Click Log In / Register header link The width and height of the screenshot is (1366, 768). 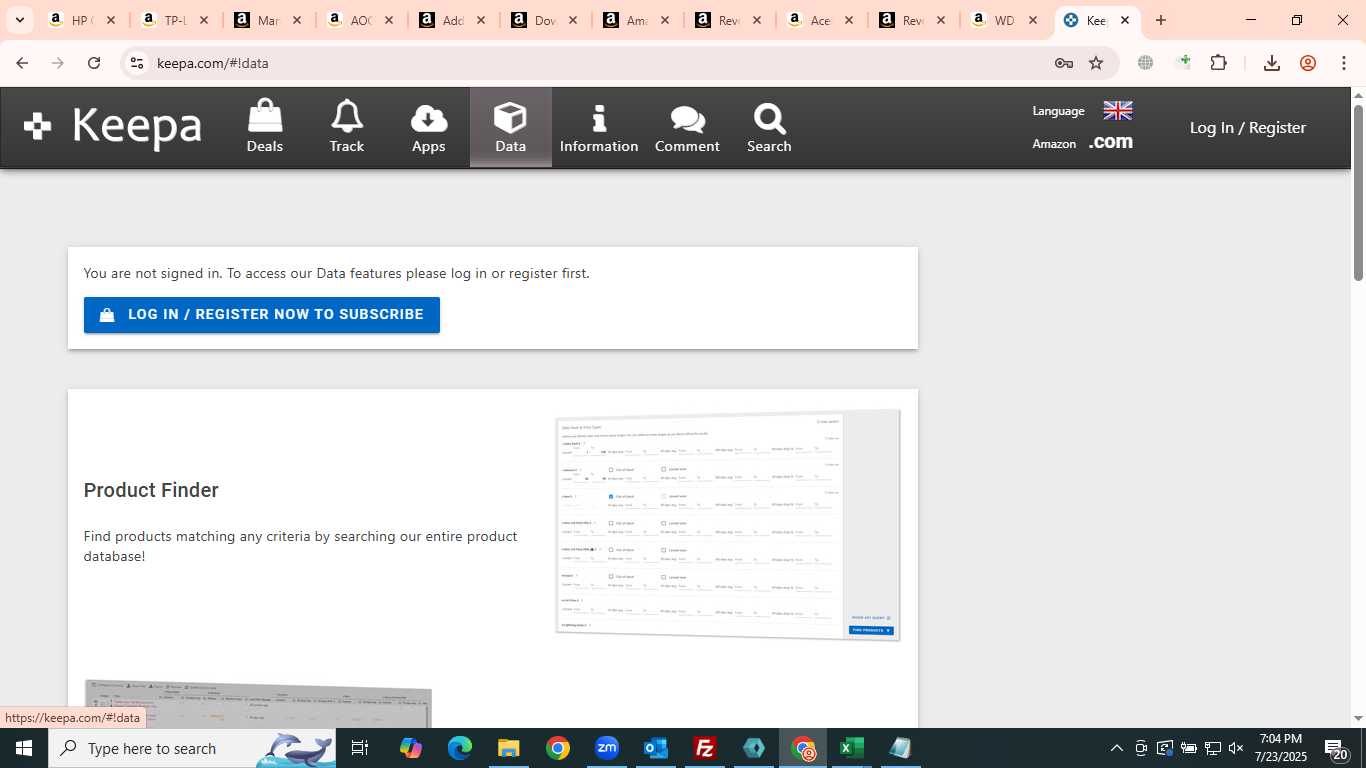(1248, 128)
